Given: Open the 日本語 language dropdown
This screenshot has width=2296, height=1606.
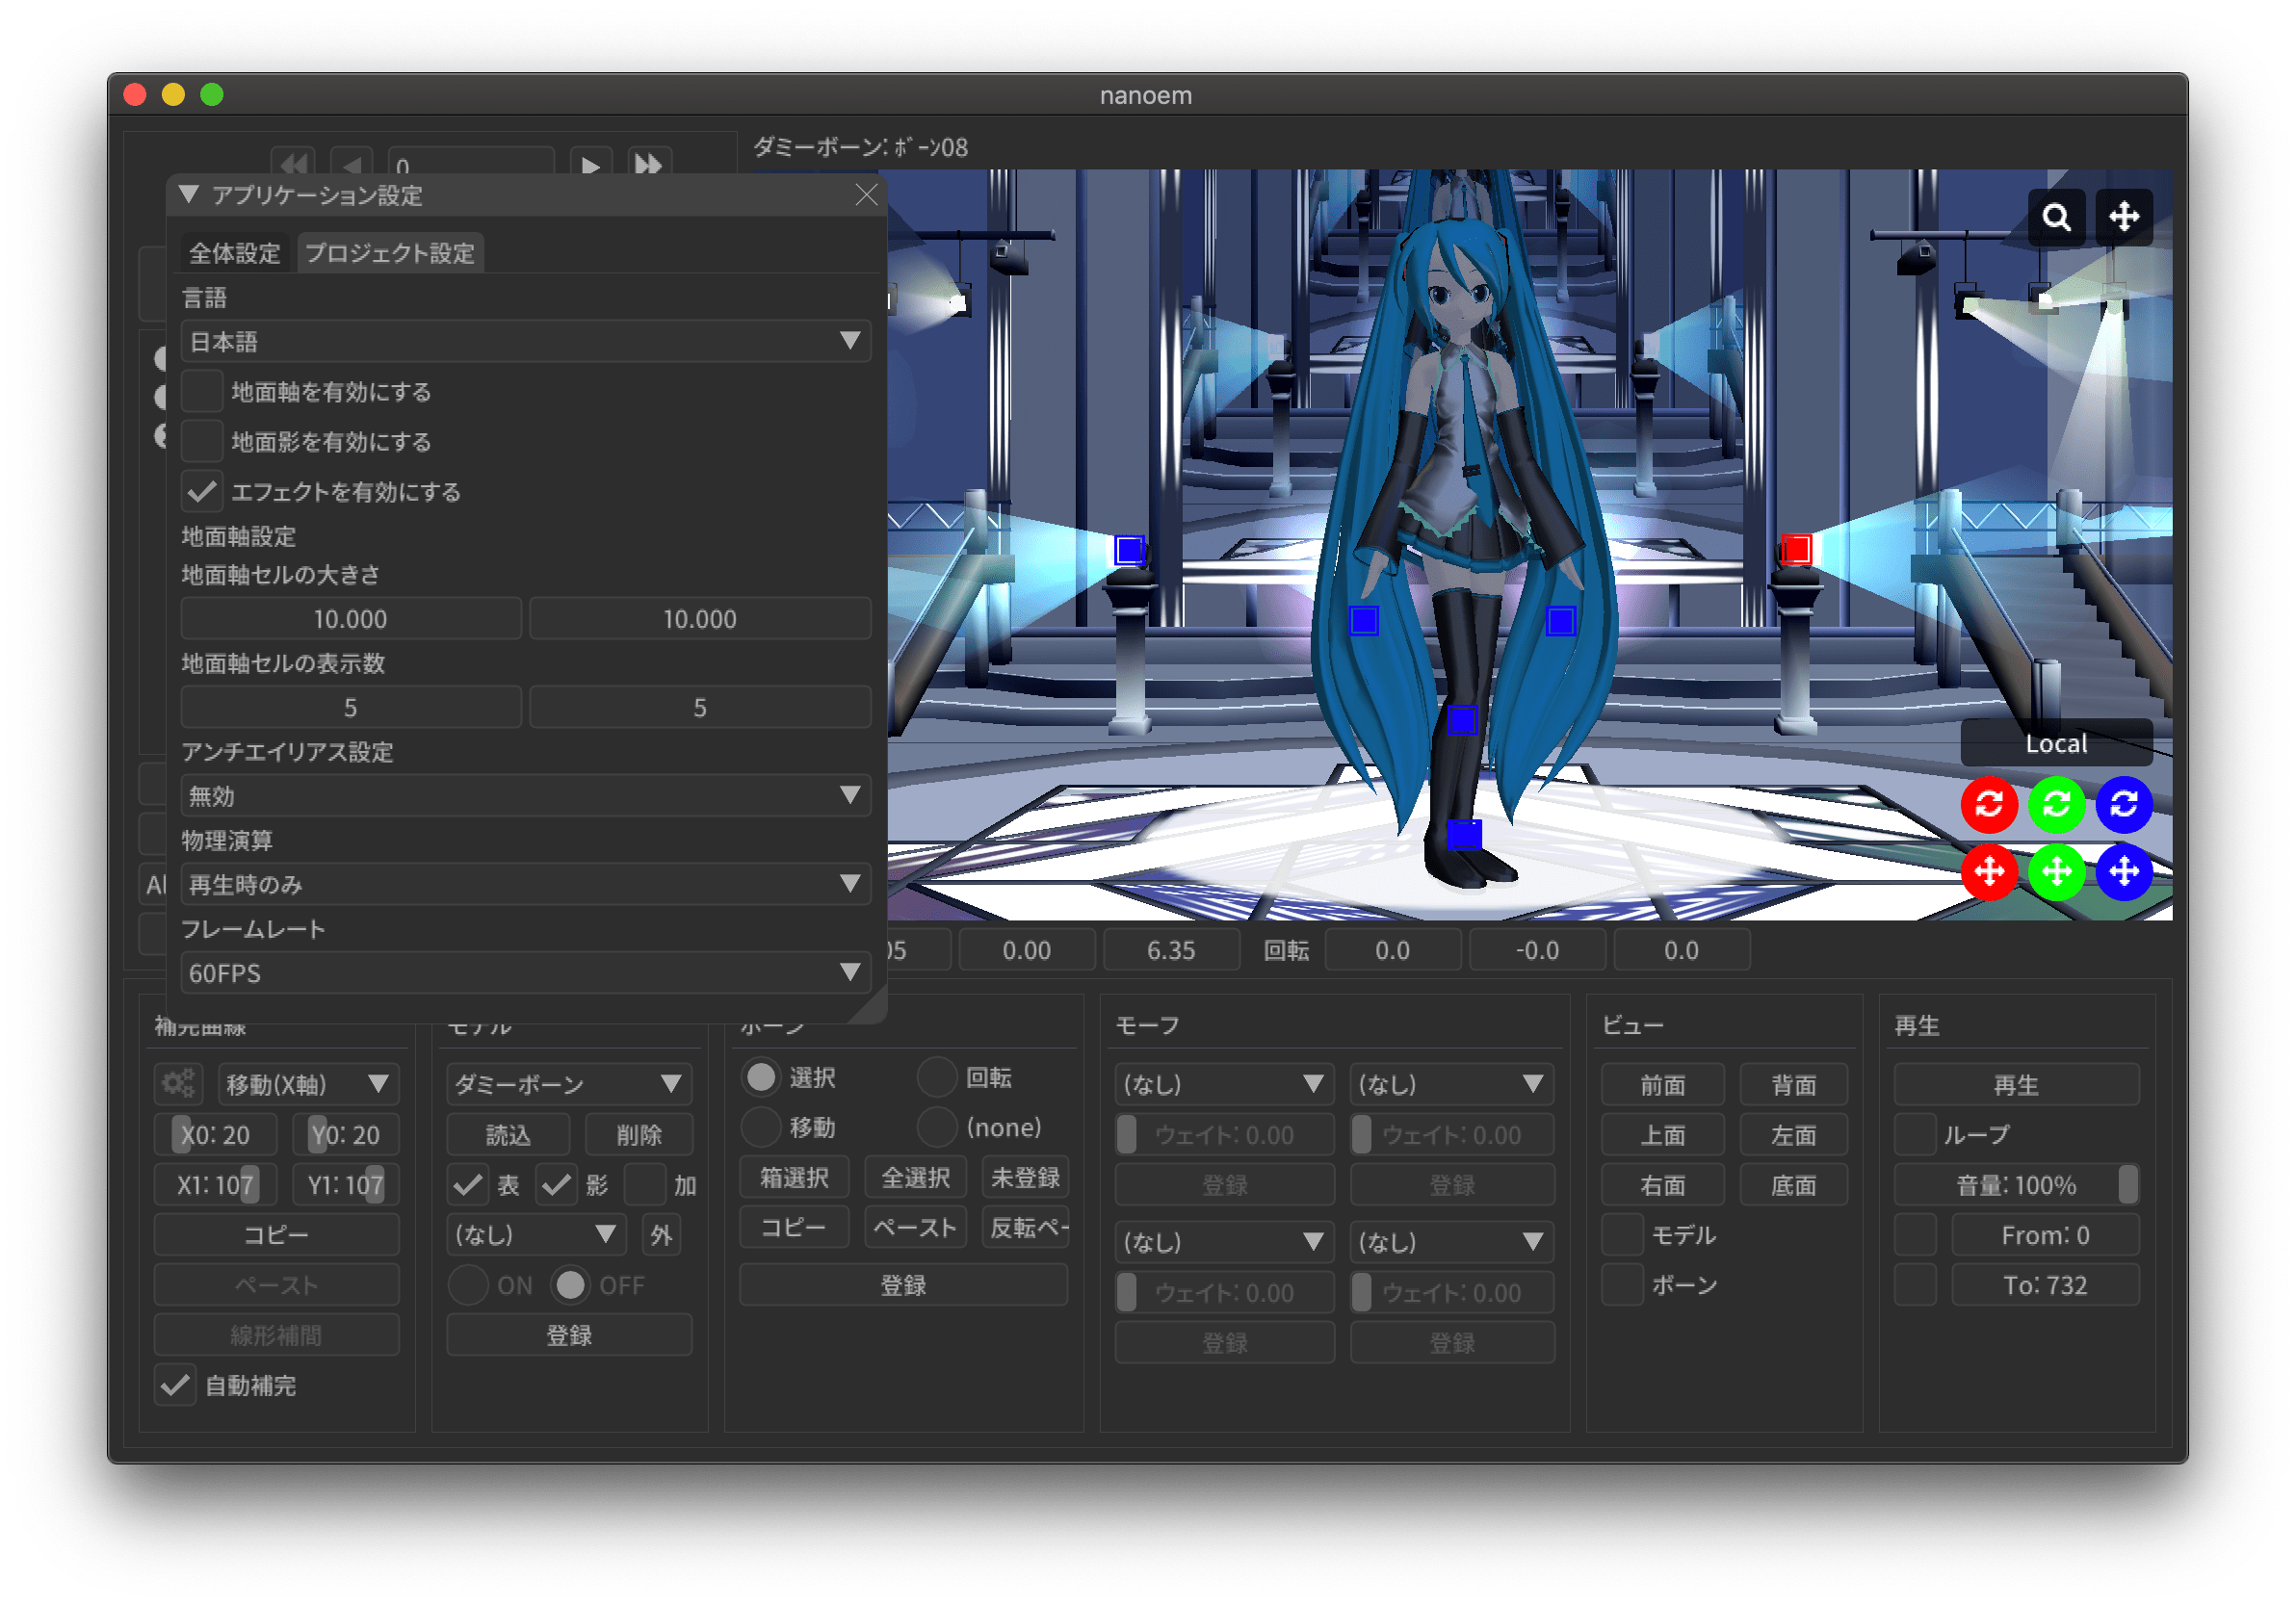Looking at the screenshot, I should tap(525, 341).
